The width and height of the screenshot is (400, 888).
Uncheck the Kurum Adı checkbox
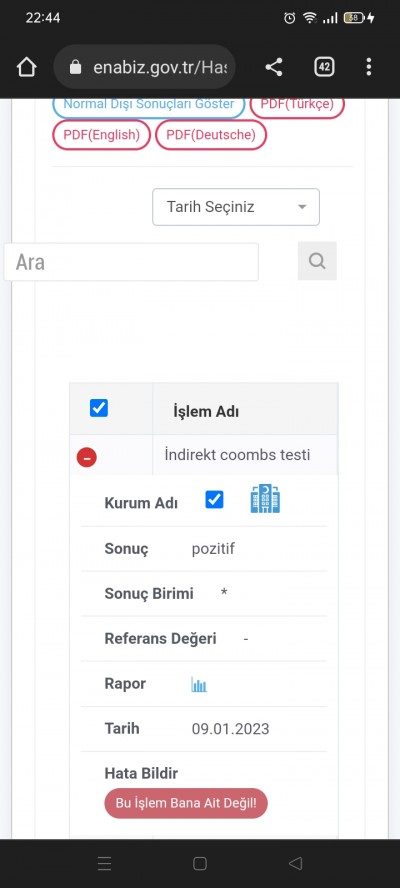(x=214, y=500)
